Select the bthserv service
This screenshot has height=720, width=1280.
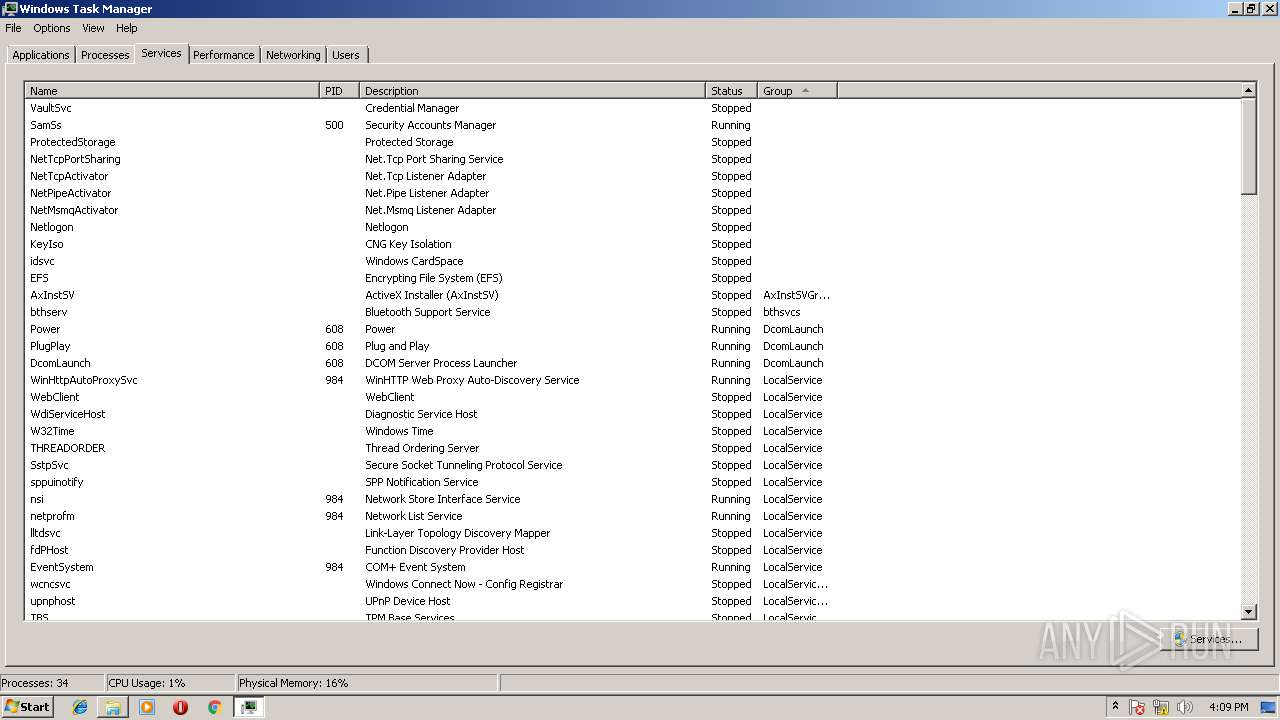pyautogui.click(x=49, y=312)
